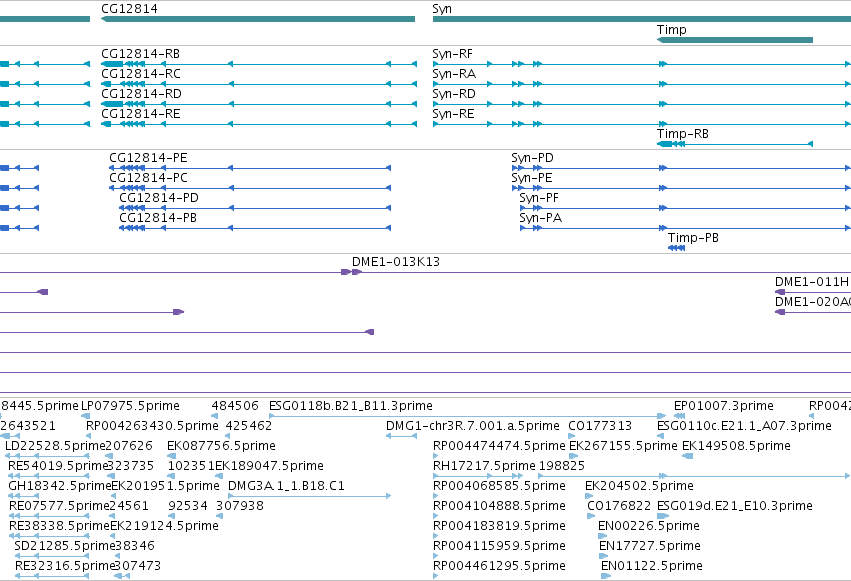Select the Timp-PB protein label
Viewport: 851px width, 581px height.
(693, 238)
